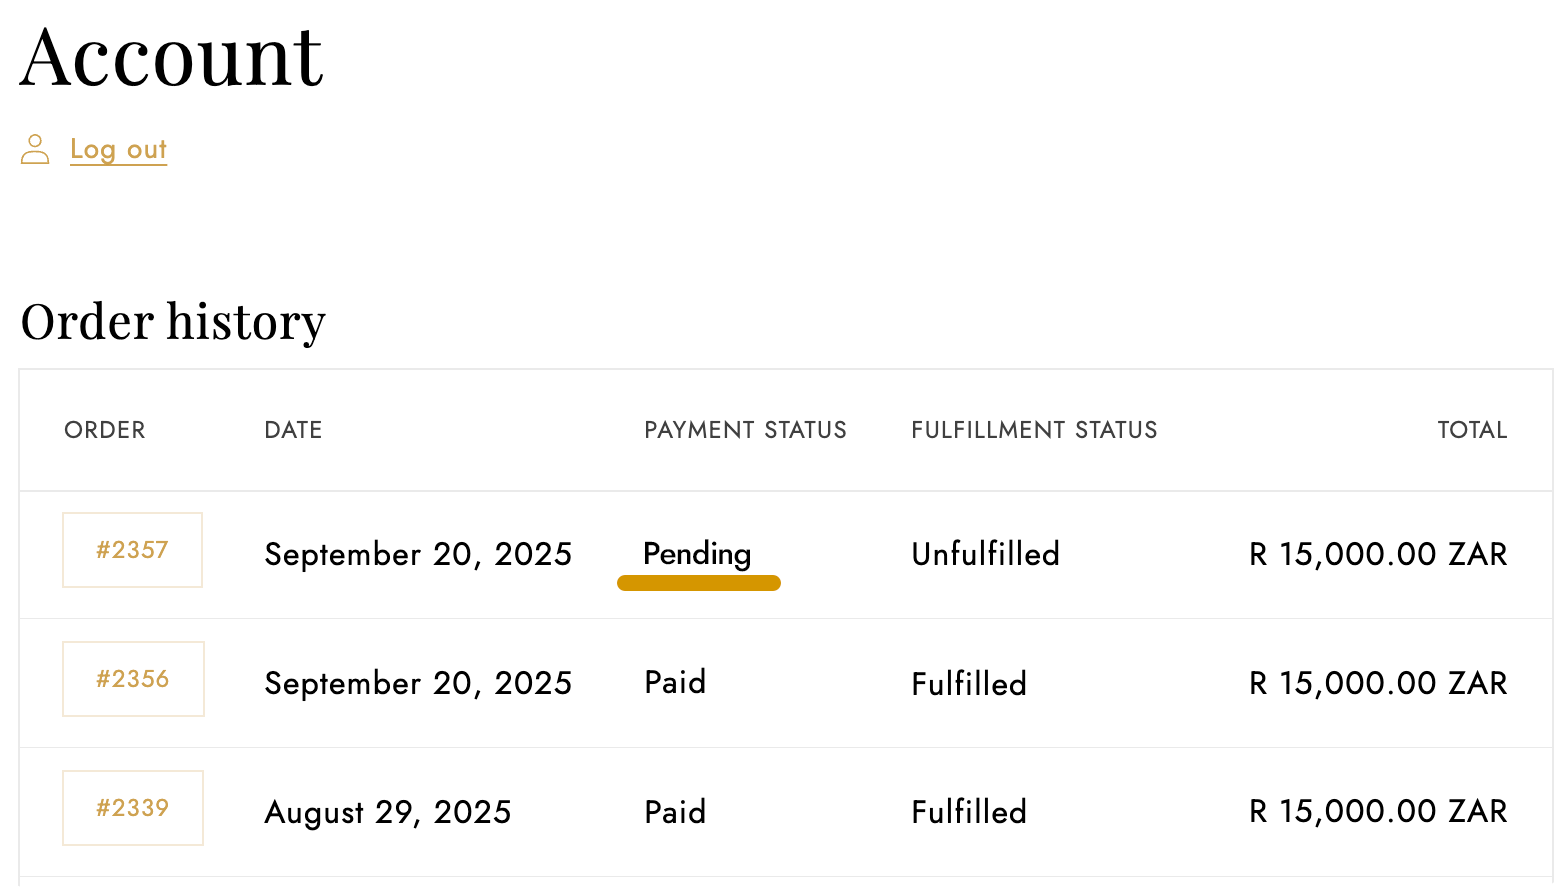Click the Log out link
This screenshot has height=892, width=1568.
pyautogui.click(x=118, y=150)
